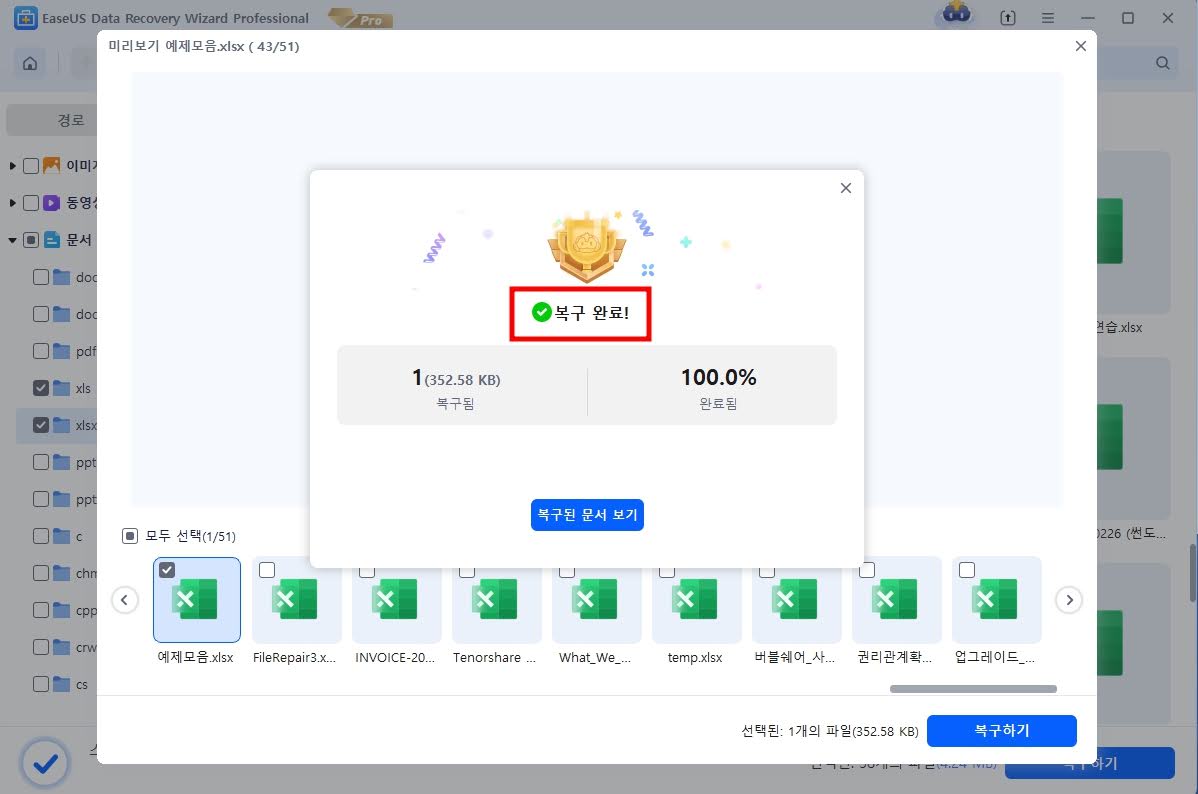This screenshot has height=794, width=1198.
Task: Select the green check icon next to 복구 완료
Action: pyautogui.click(x=540, y=311)
